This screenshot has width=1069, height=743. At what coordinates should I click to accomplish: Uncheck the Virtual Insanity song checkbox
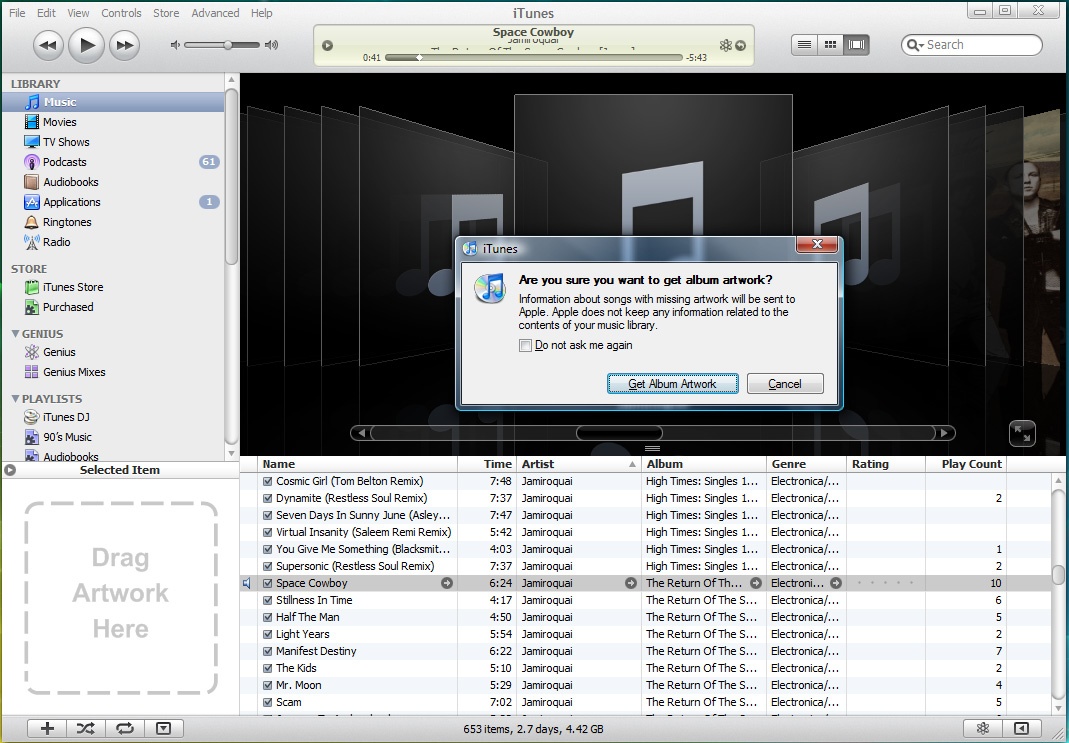coord(268,532)
